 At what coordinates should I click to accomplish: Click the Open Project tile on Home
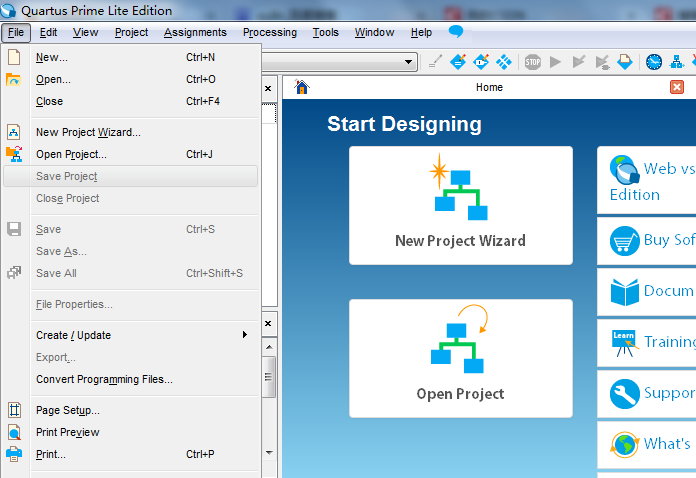click(x=460, y=358)
